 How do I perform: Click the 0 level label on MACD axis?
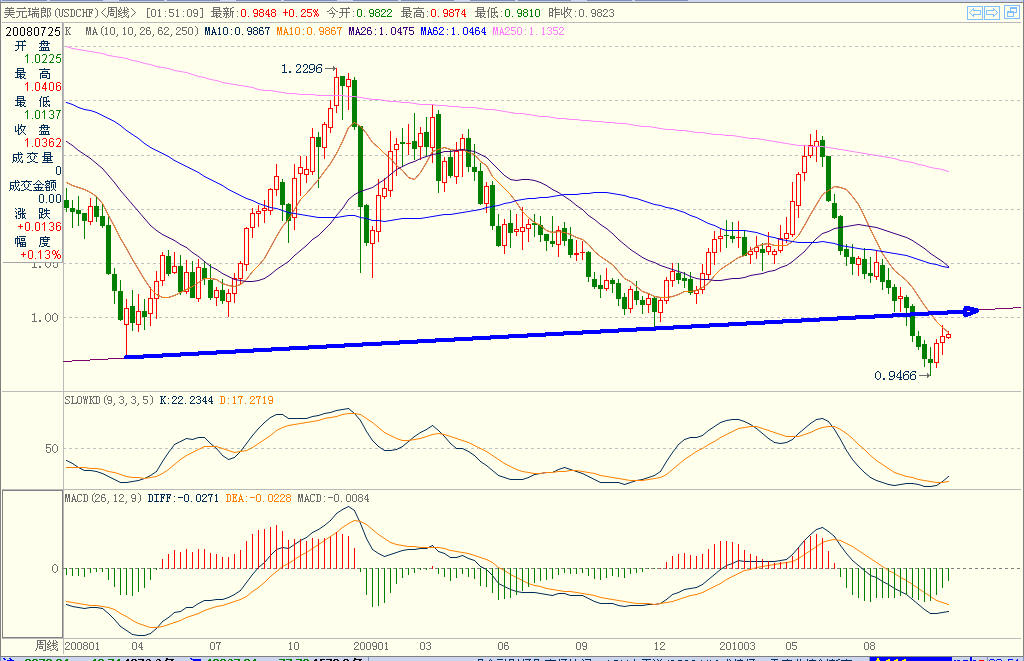pyautogui.click(x=55, y=568)
